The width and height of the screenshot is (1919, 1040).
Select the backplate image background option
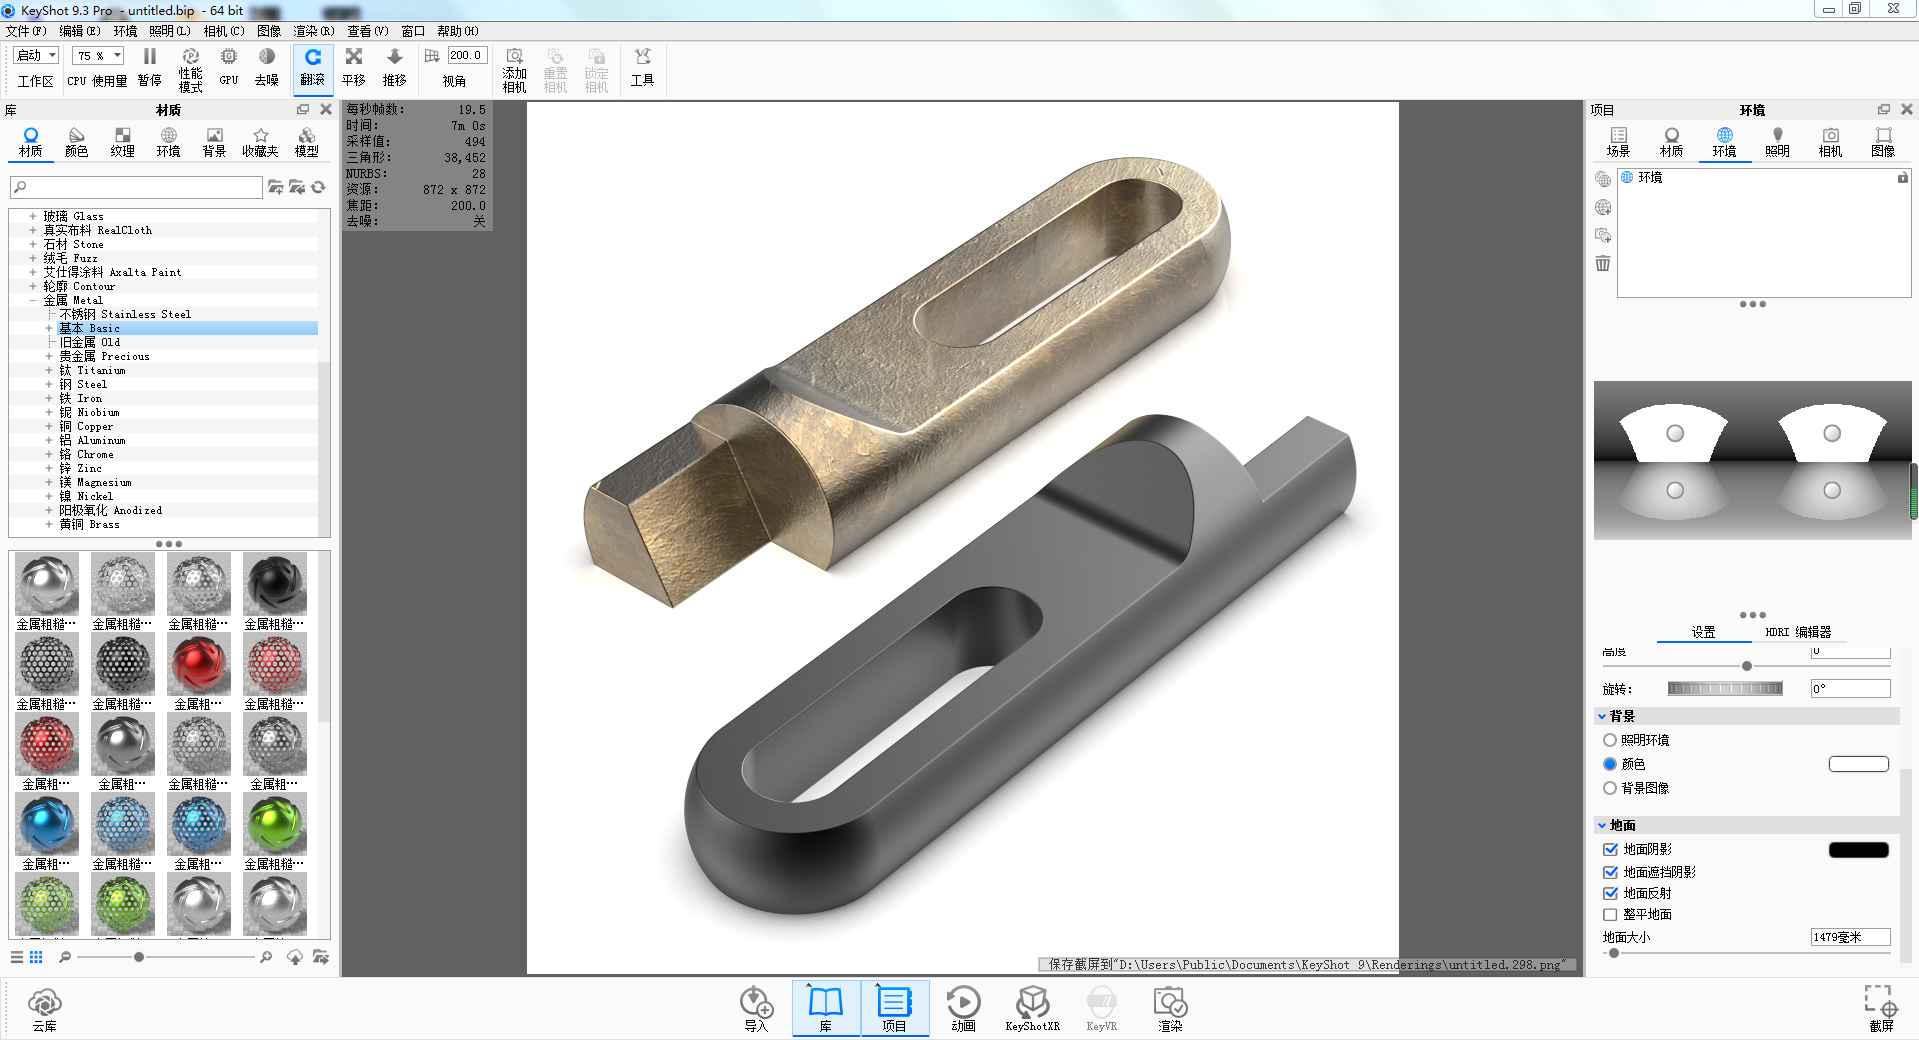[x=1610, y=788]
